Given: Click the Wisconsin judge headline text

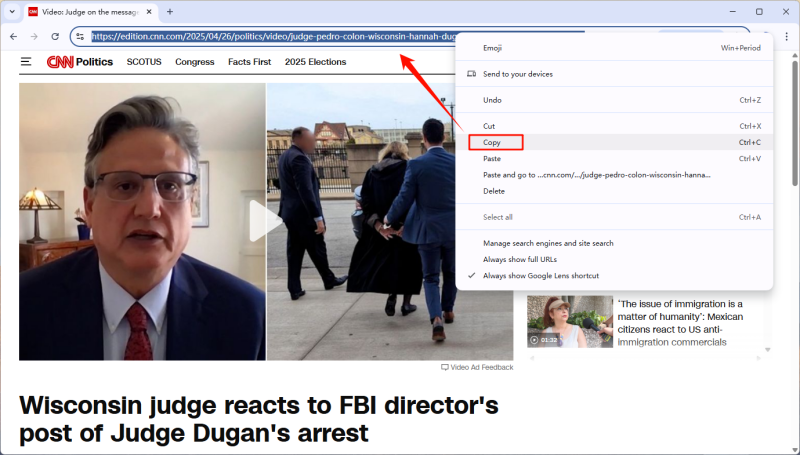Looking at the screenshot, I should click(x=259, y=419).
